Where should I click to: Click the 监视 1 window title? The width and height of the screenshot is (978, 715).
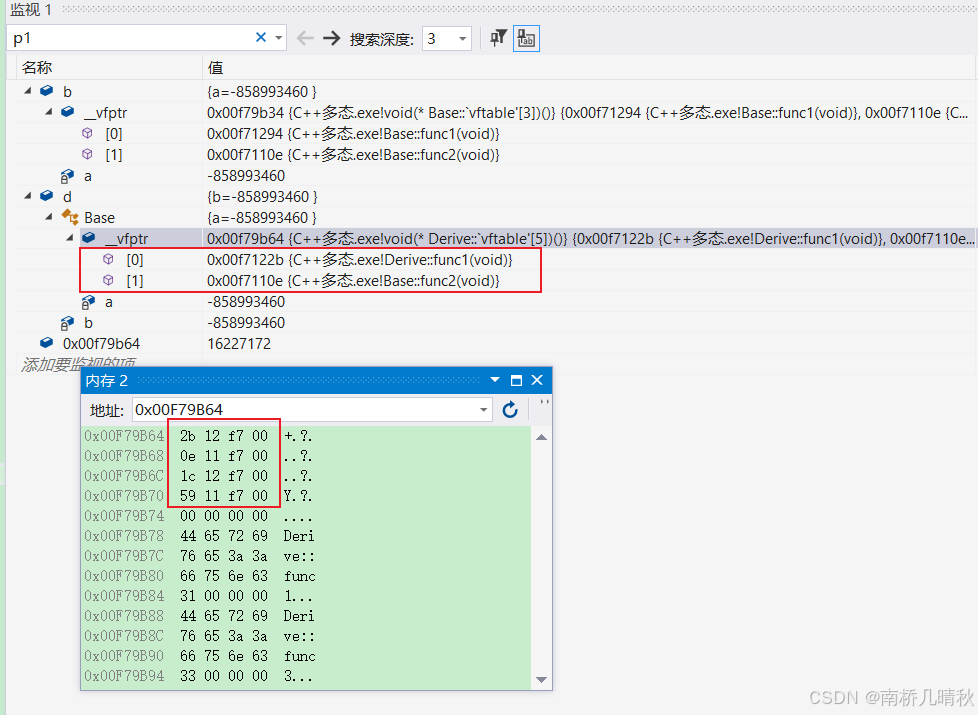[31, 9]
